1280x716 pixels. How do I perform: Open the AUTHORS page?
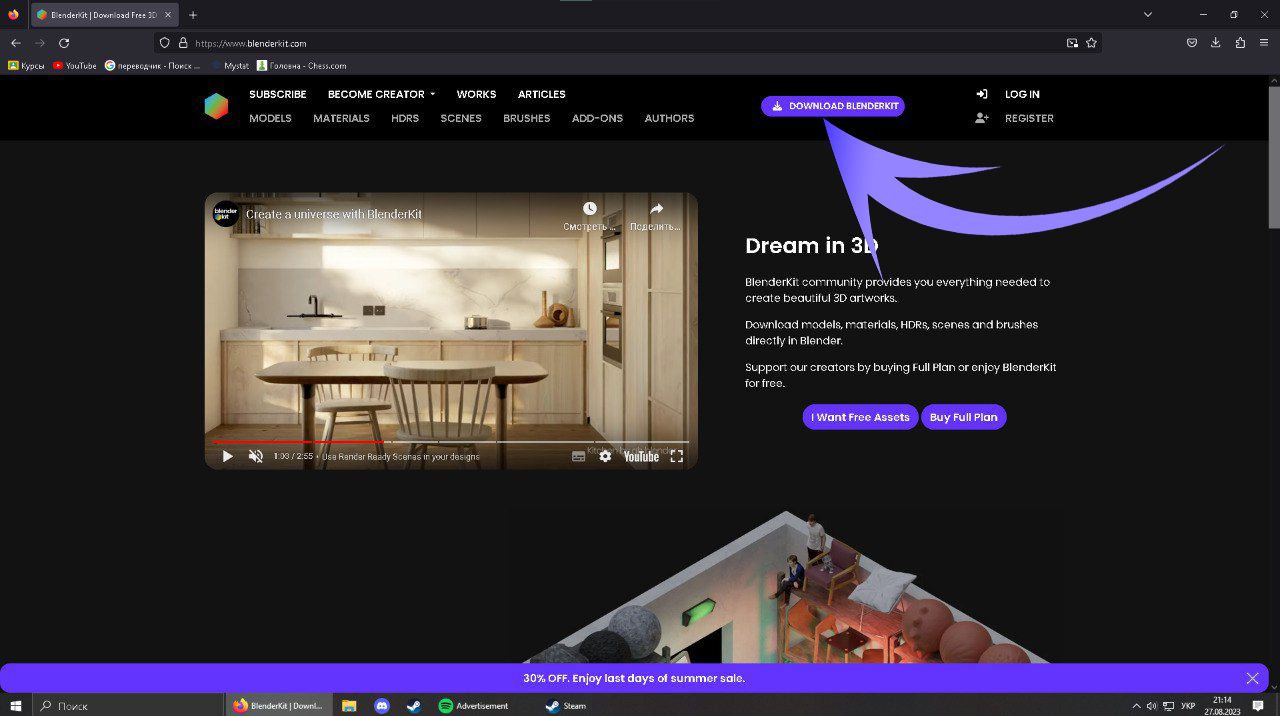[x=669, y=118]
